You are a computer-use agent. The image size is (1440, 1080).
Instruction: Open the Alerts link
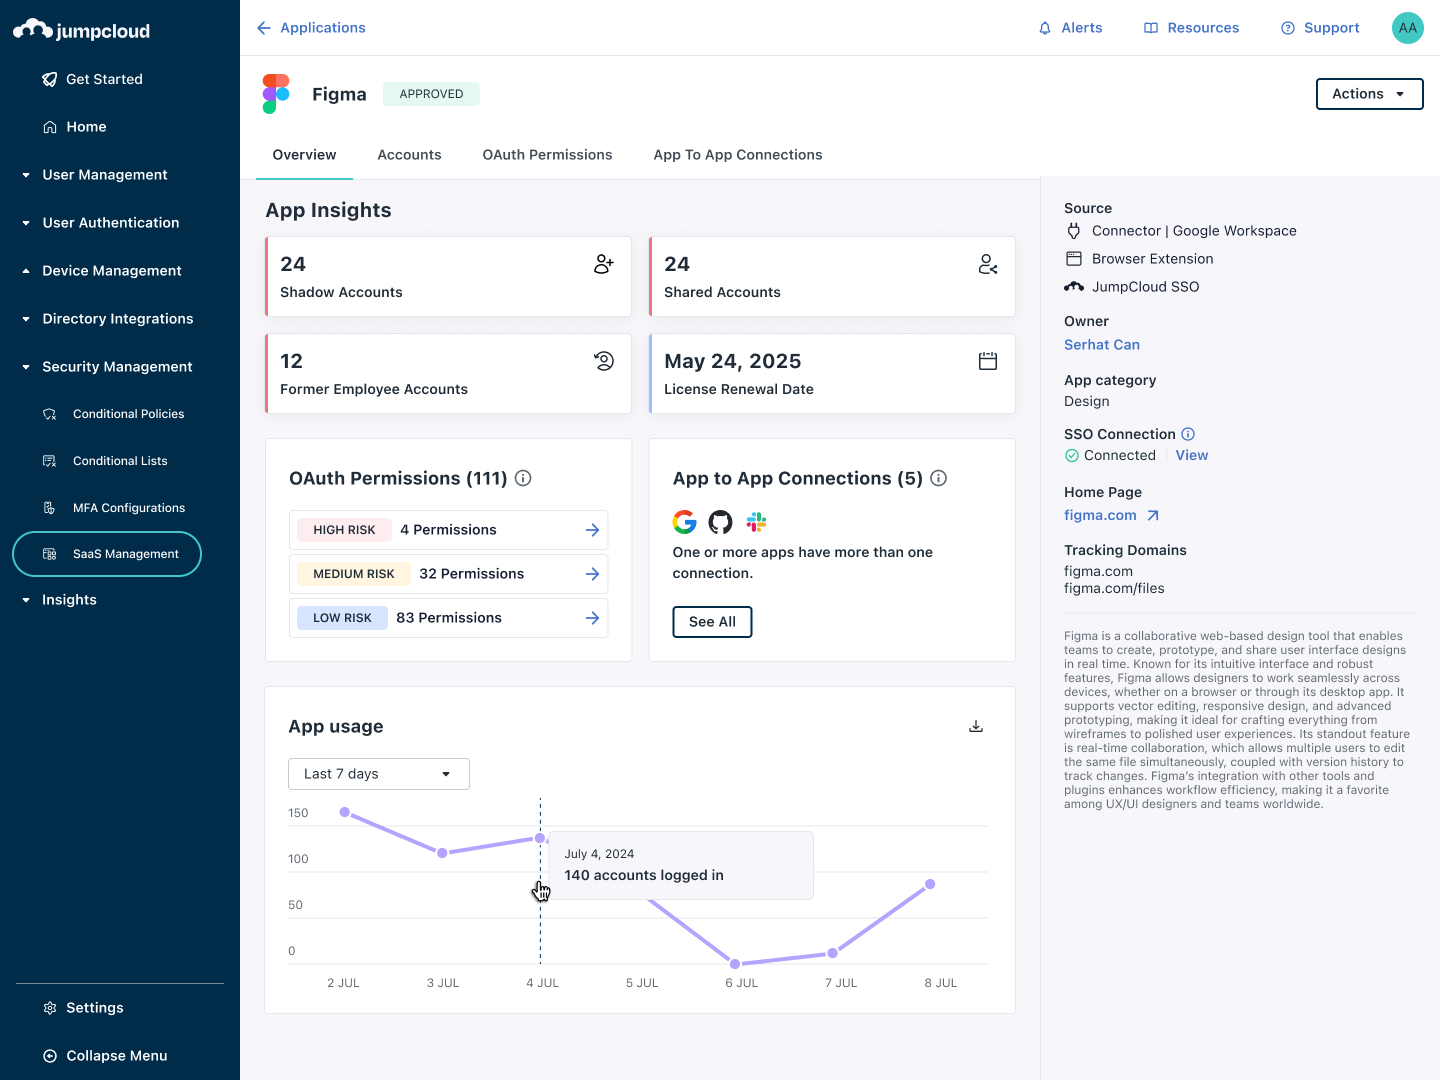tap(1070, 28)
